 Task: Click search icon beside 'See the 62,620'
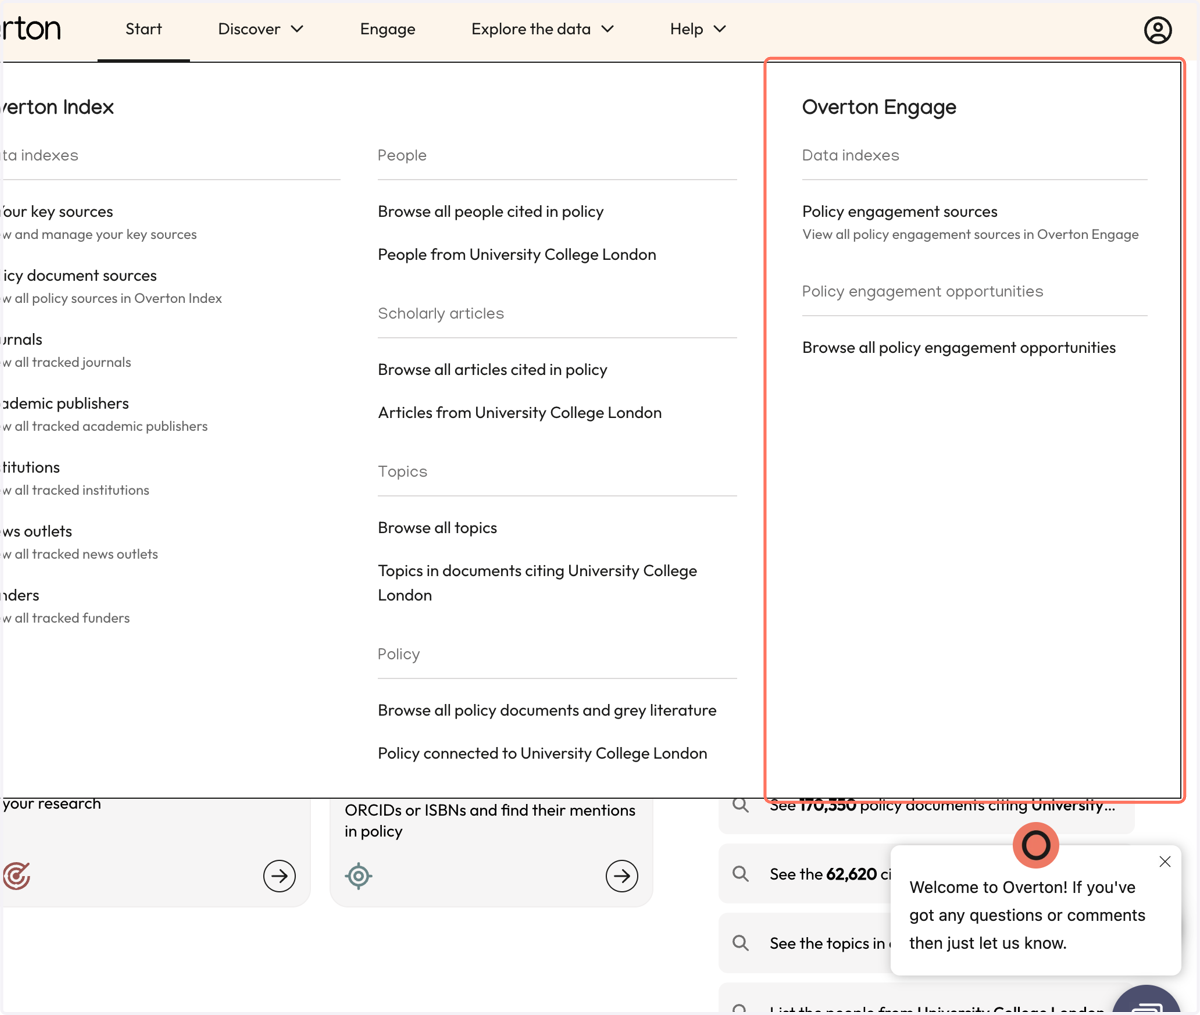(741, 874)
